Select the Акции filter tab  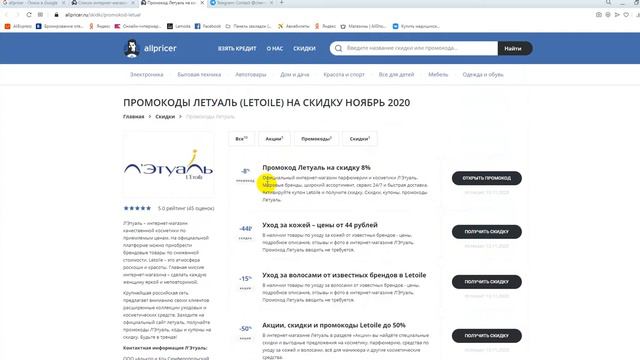pyautogui.click(x=274, y=139)
